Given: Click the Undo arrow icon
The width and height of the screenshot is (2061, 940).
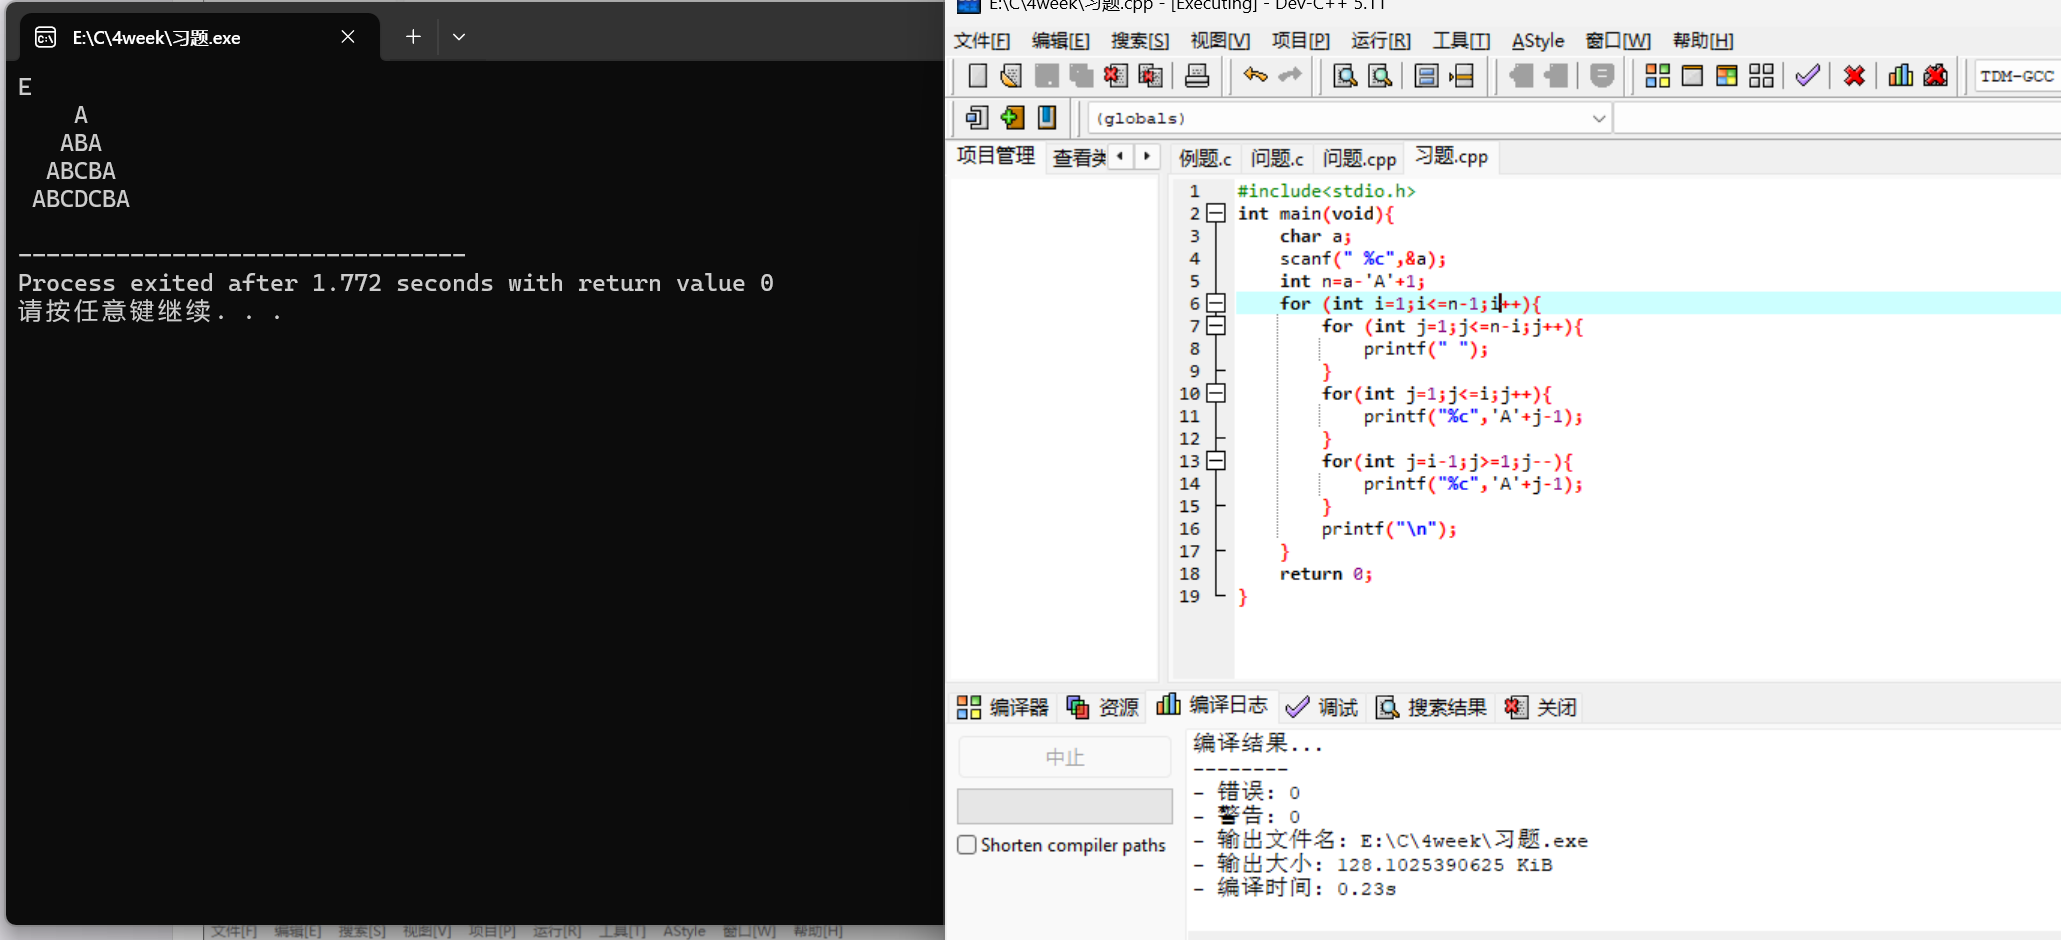Looking at the screenshot, I should pos(1256,76).
